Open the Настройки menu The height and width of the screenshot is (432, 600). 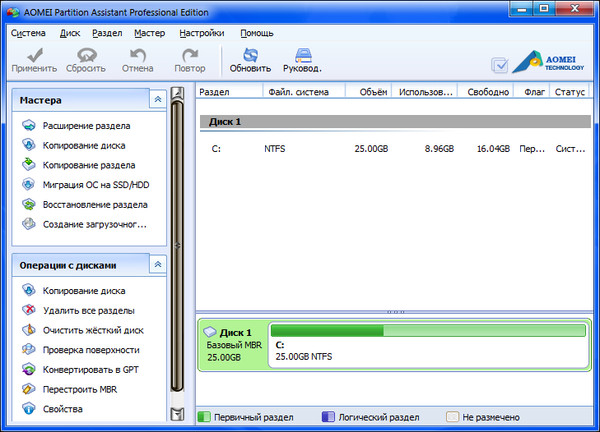(203, 33)
